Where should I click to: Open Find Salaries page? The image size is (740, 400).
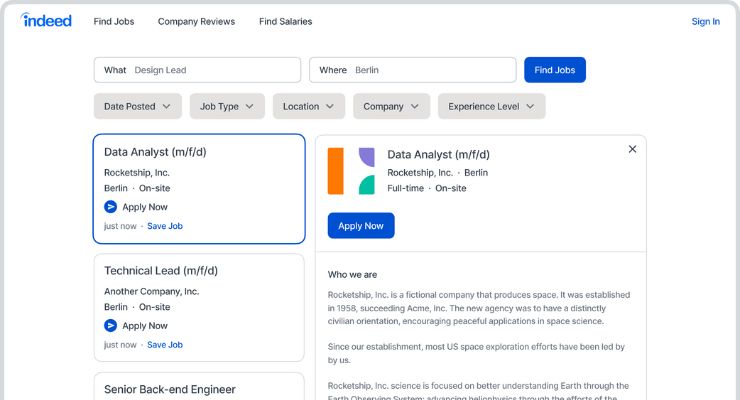tap(286, 21)
